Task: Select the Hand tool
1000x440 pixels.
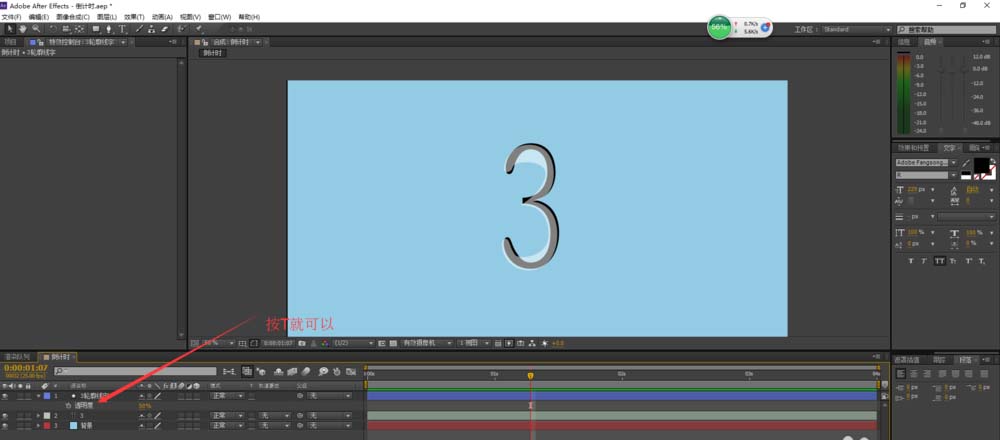Action: [x=22, y=29]
